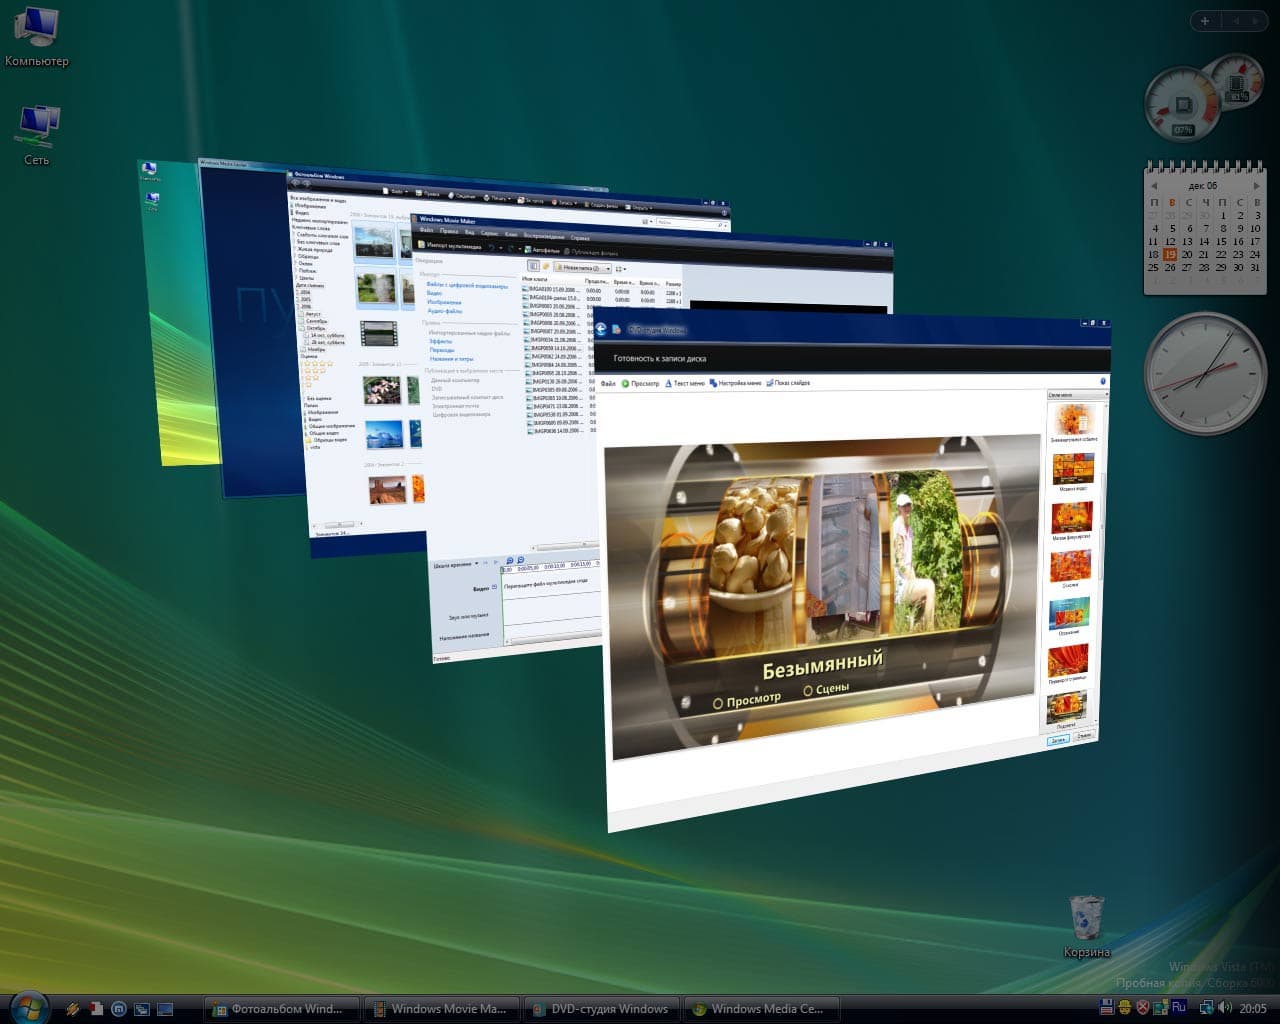
Task: Click the Отмена button in DVD Maker
Action: pos(1083,736)
